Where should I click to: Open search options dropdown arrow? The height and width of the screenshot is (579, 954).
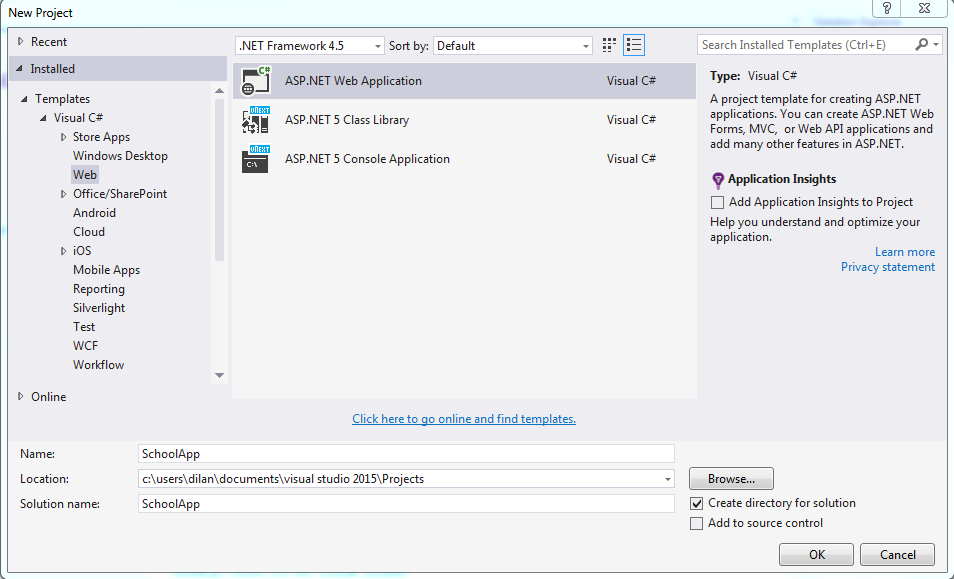[936, 44]
